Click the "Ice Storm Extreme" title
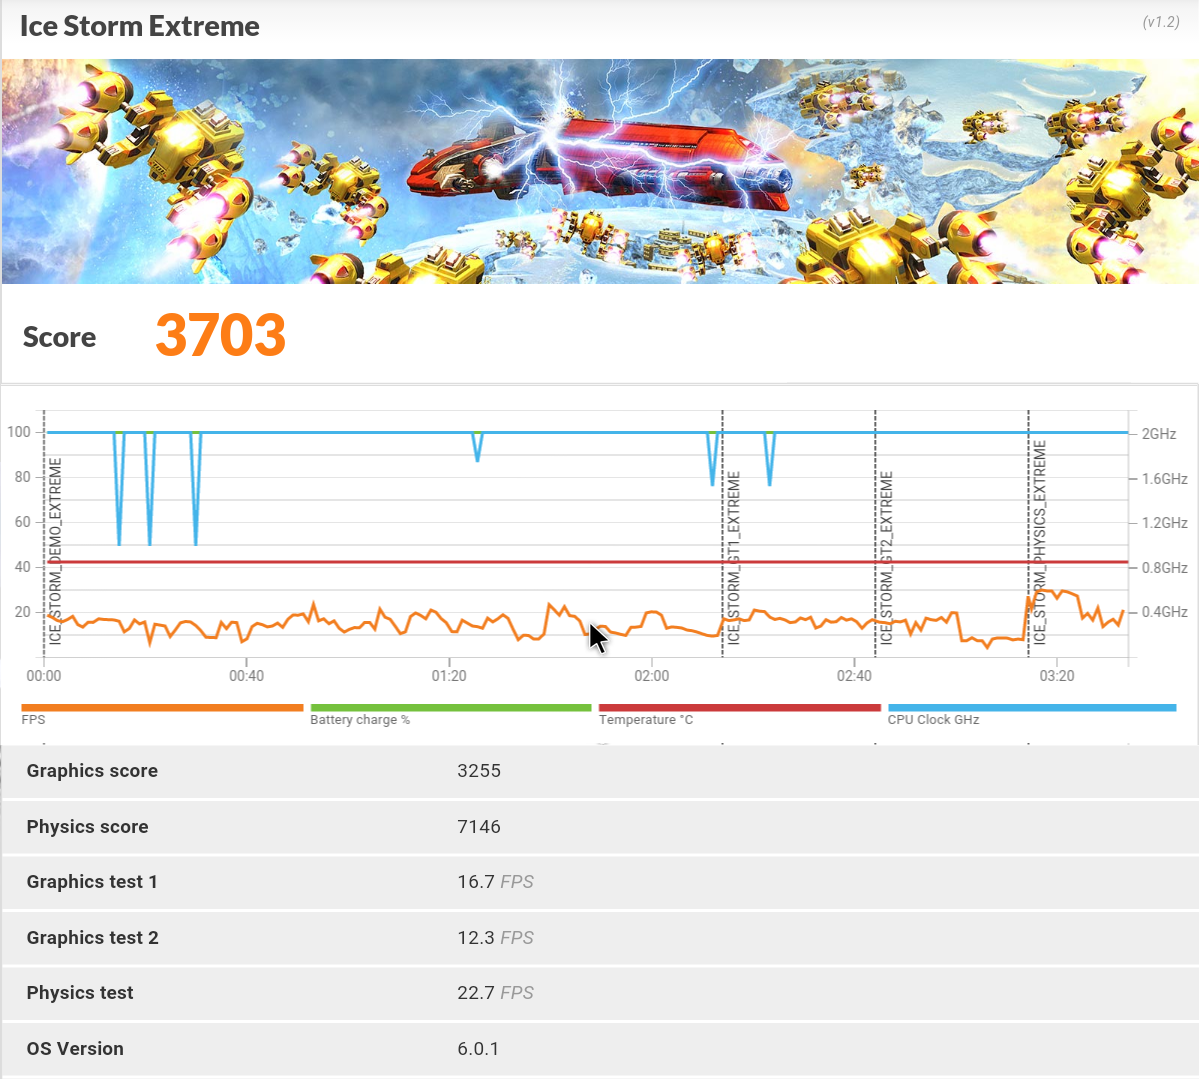Image resolution: width=1199 pixels, height=1079 pixels. (x=140, y=26)
